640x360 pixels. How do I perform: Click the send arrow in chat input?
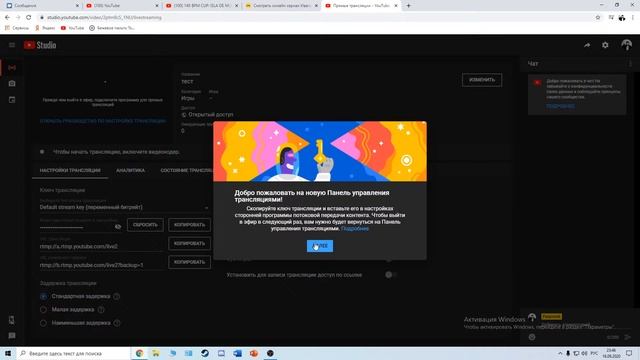click(628, 337)
